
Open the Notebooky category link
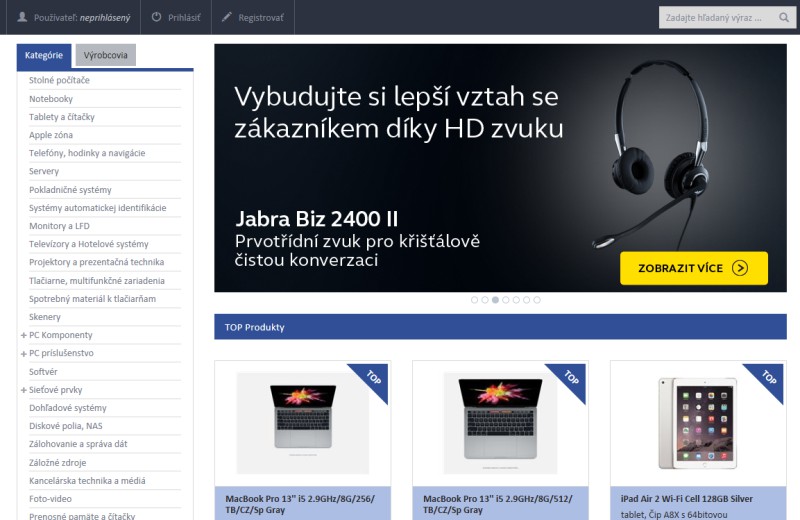(51, 98)
